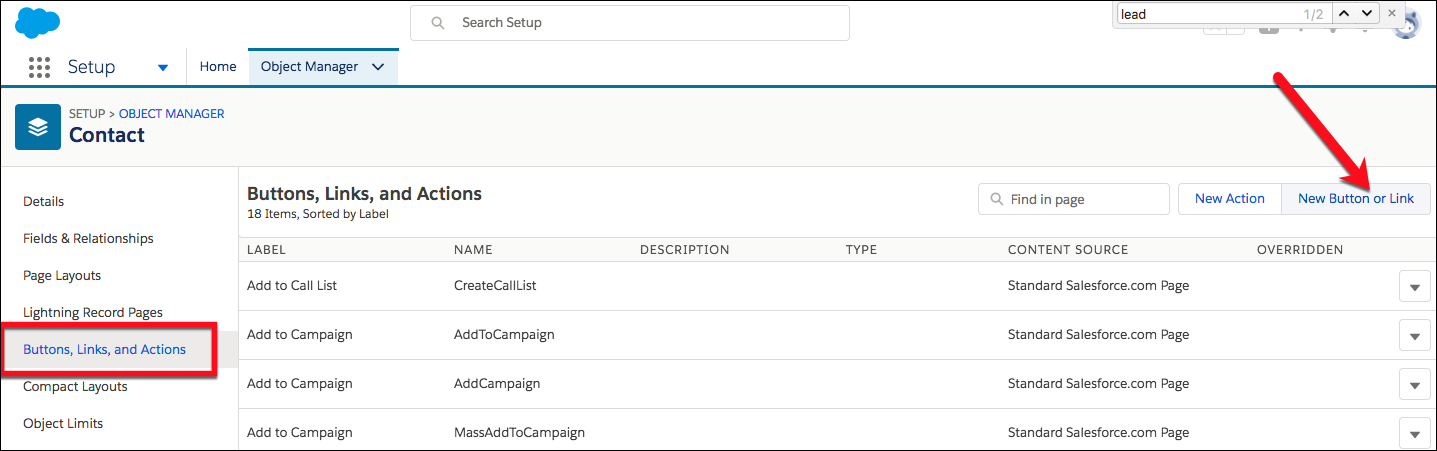
Task: Click Standard Salesforce.com Page in AddCampaign row
Action: (1098, 384)
